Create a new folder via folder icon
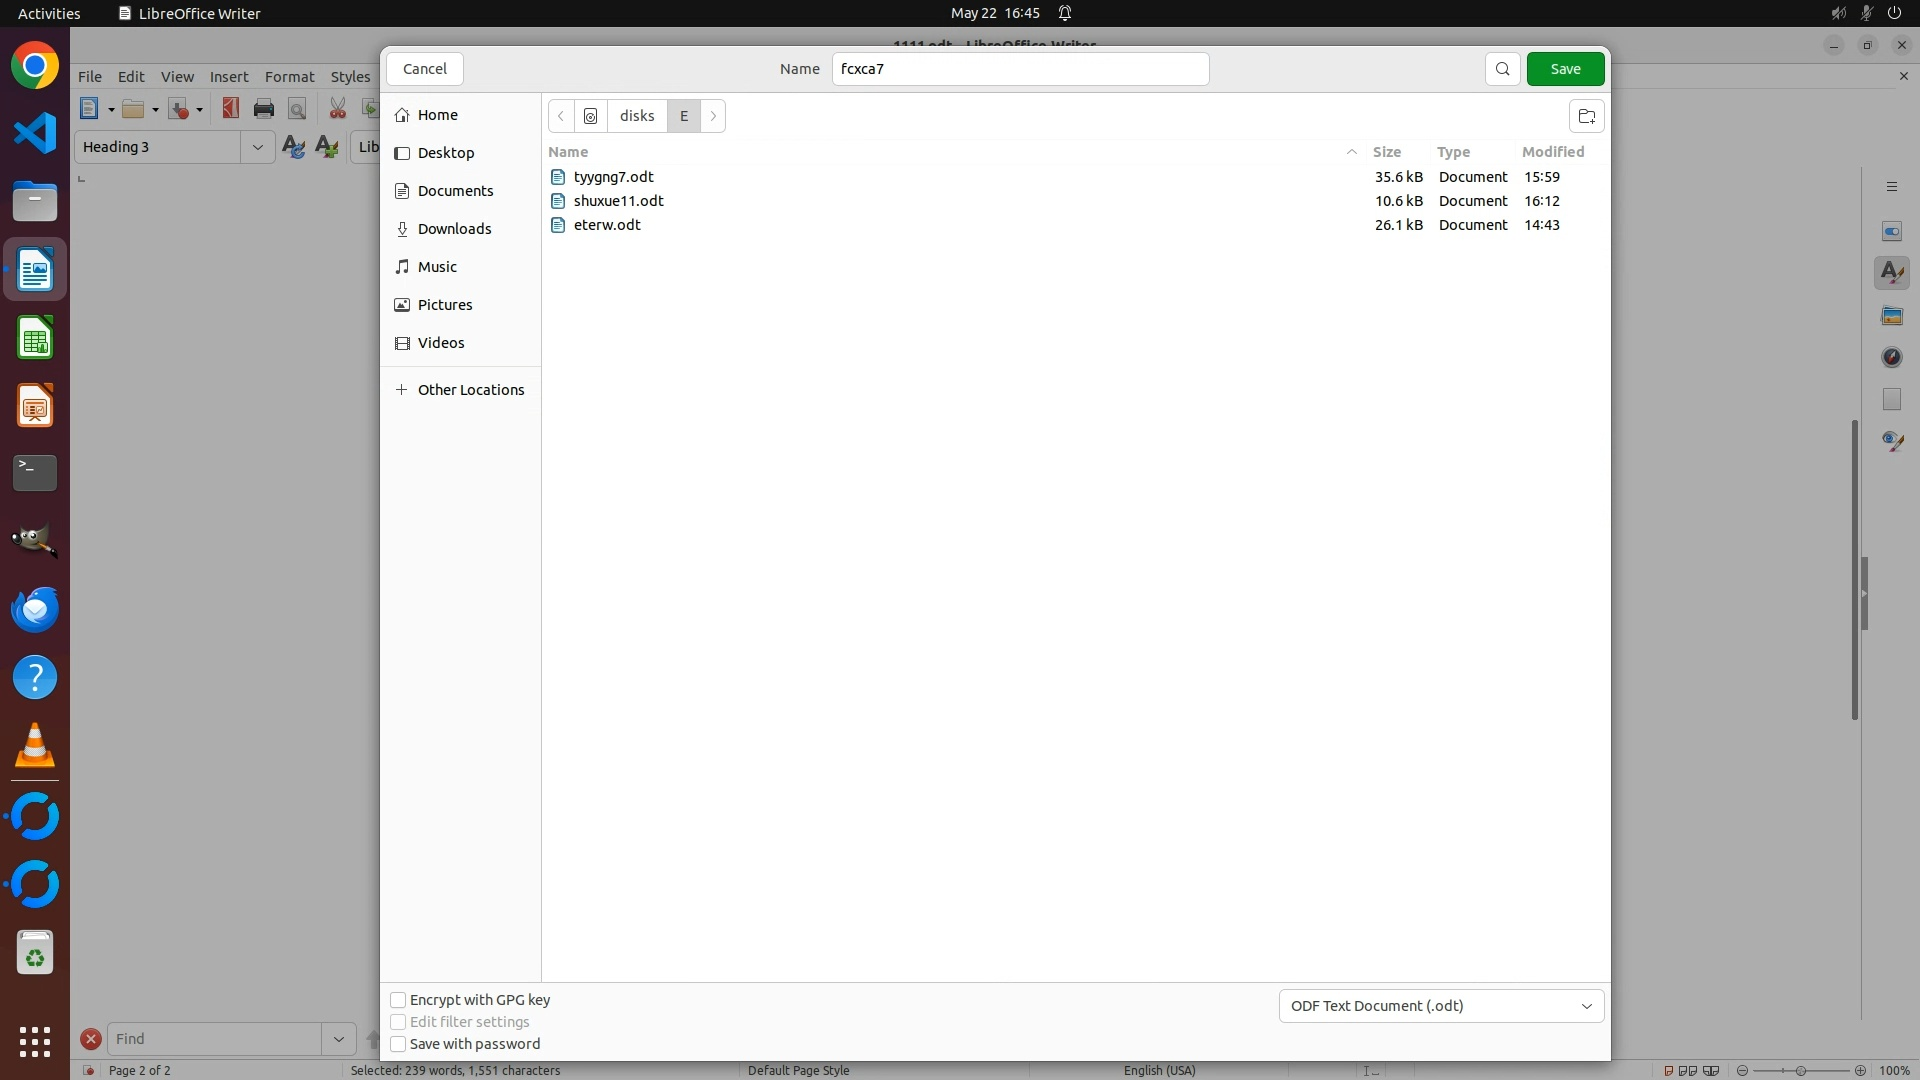This screenshot has height=1080, width=1920. click(x=1586, y=116)
